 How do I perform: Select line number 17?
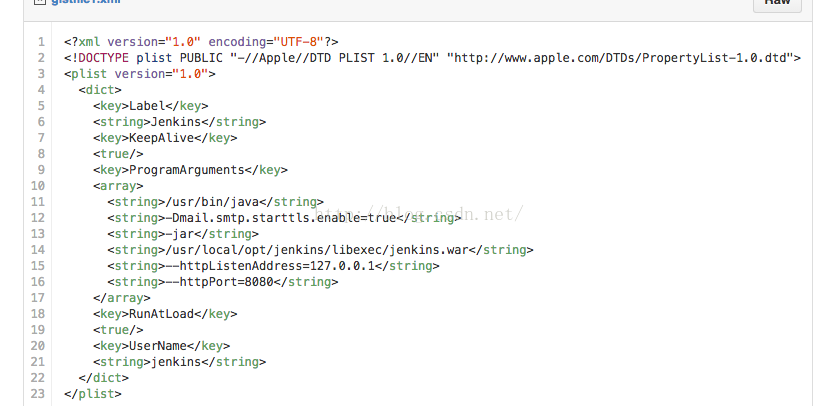(38, 298)
